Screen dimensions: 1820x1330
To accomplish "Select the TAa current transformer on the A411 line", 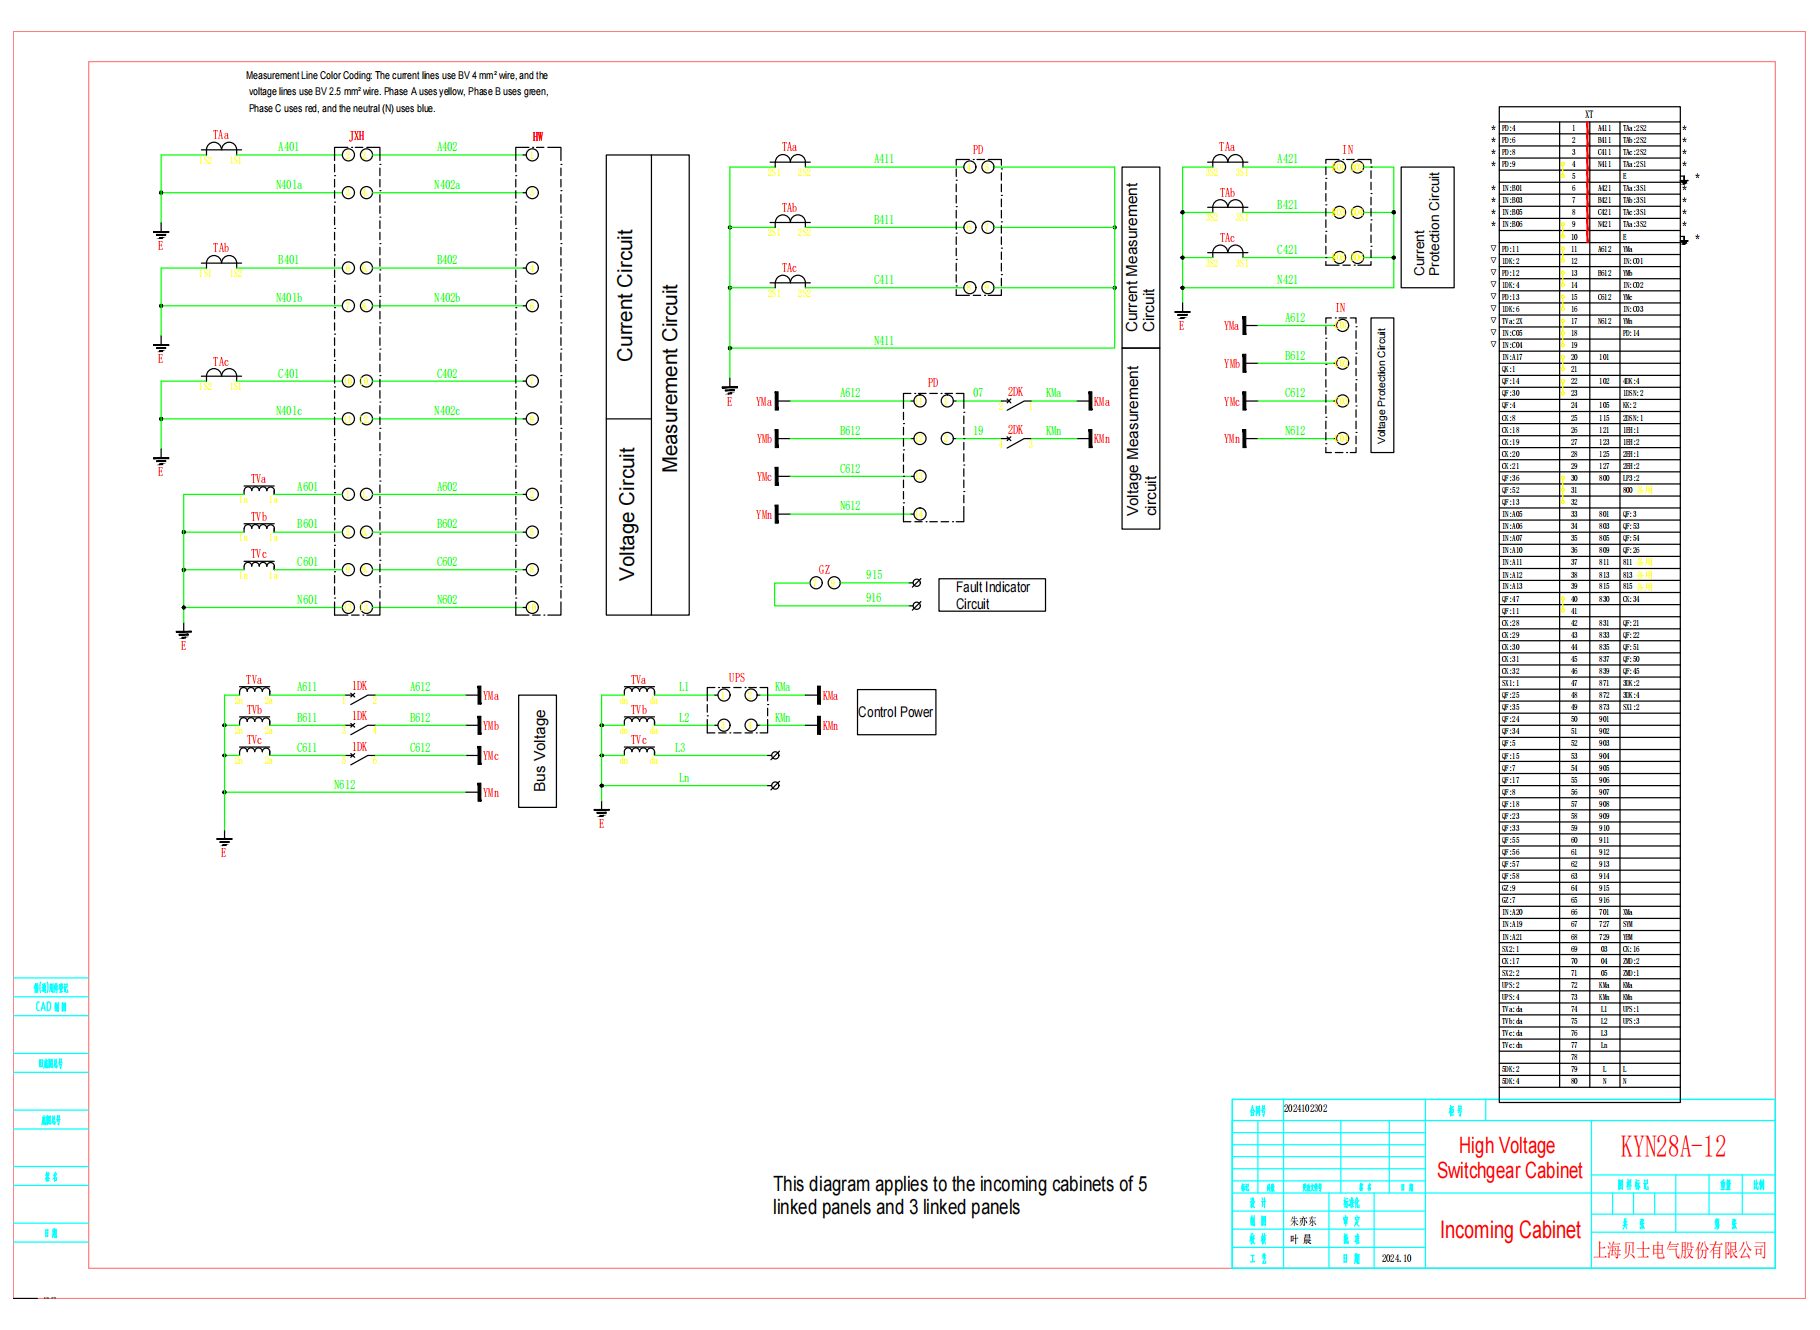I will pos(789,160).
